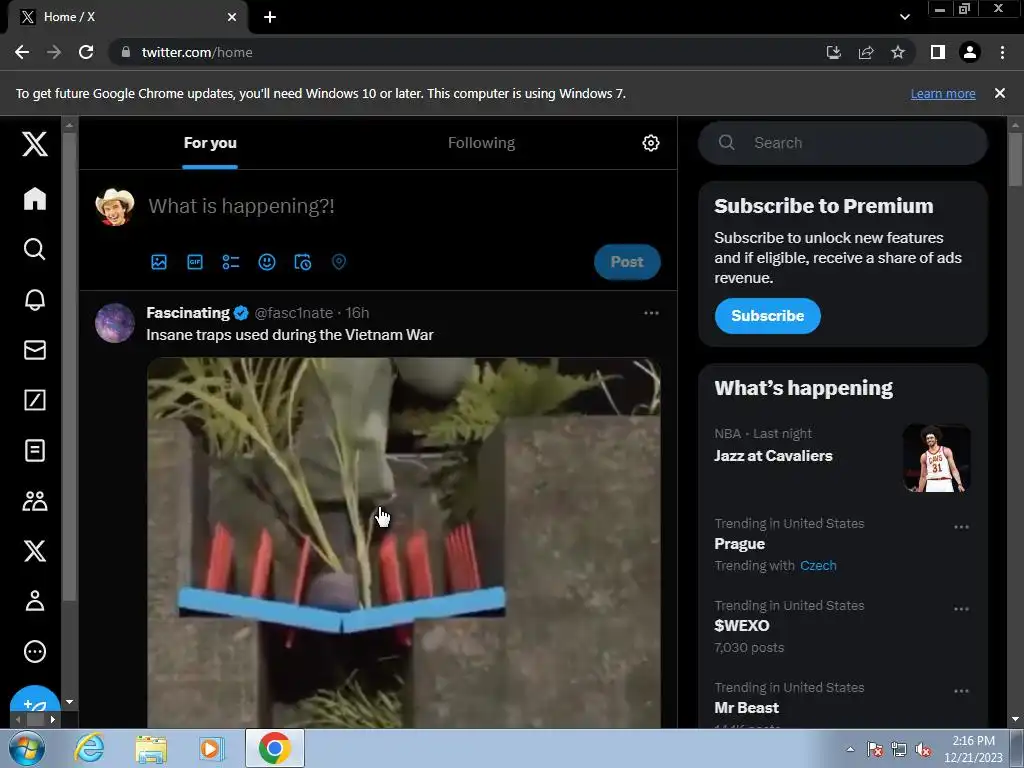Screen dimensions: 1024x768
Task: Open the Prague trending topic
Action: click(739, 544)
